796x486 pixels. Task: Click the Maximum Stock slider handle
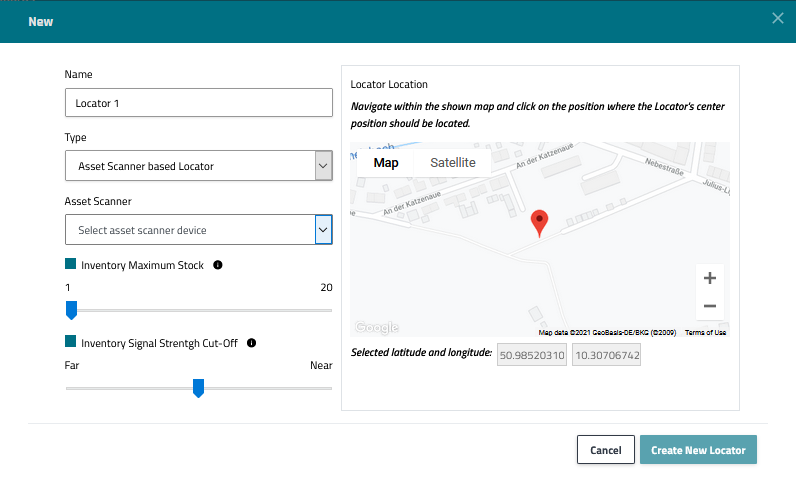(71, 311)
